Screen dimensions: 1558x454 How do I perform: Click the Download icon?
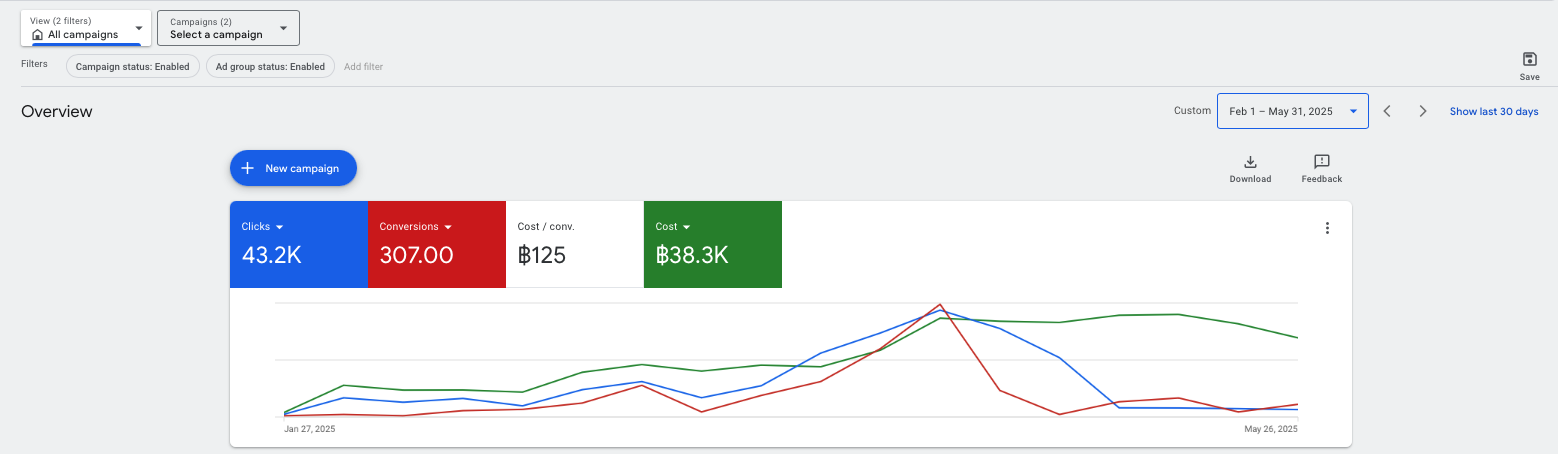pos(1250,162)
